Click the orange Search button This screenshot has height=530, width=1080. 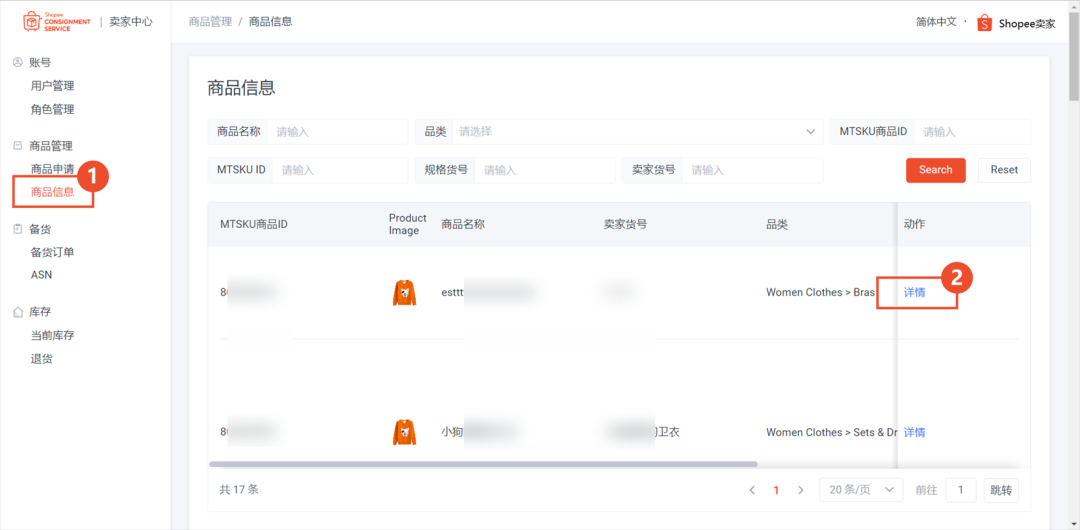point(935,170)
